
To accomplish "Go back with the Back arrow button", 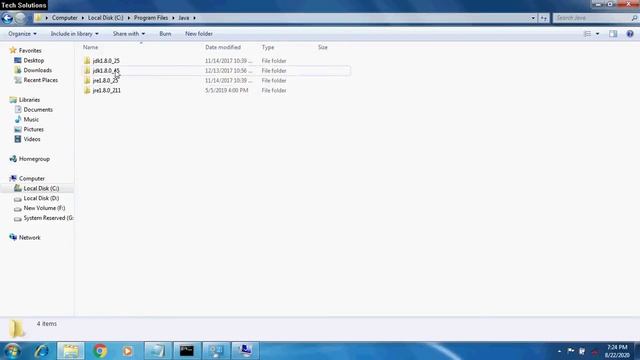I will 7,18.
